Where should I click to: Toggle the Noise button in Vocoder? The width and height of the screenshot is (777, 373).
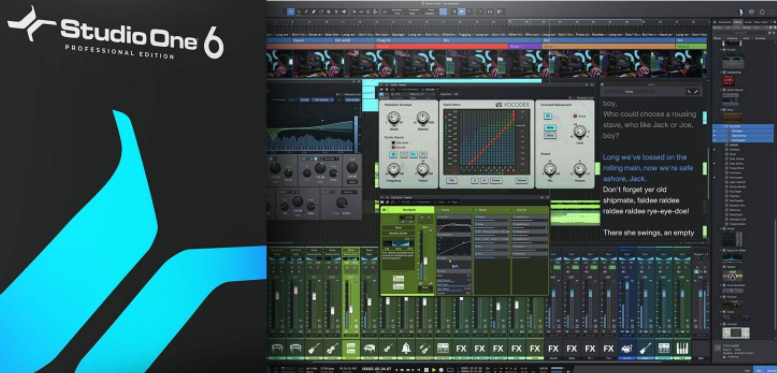point(549,128)
